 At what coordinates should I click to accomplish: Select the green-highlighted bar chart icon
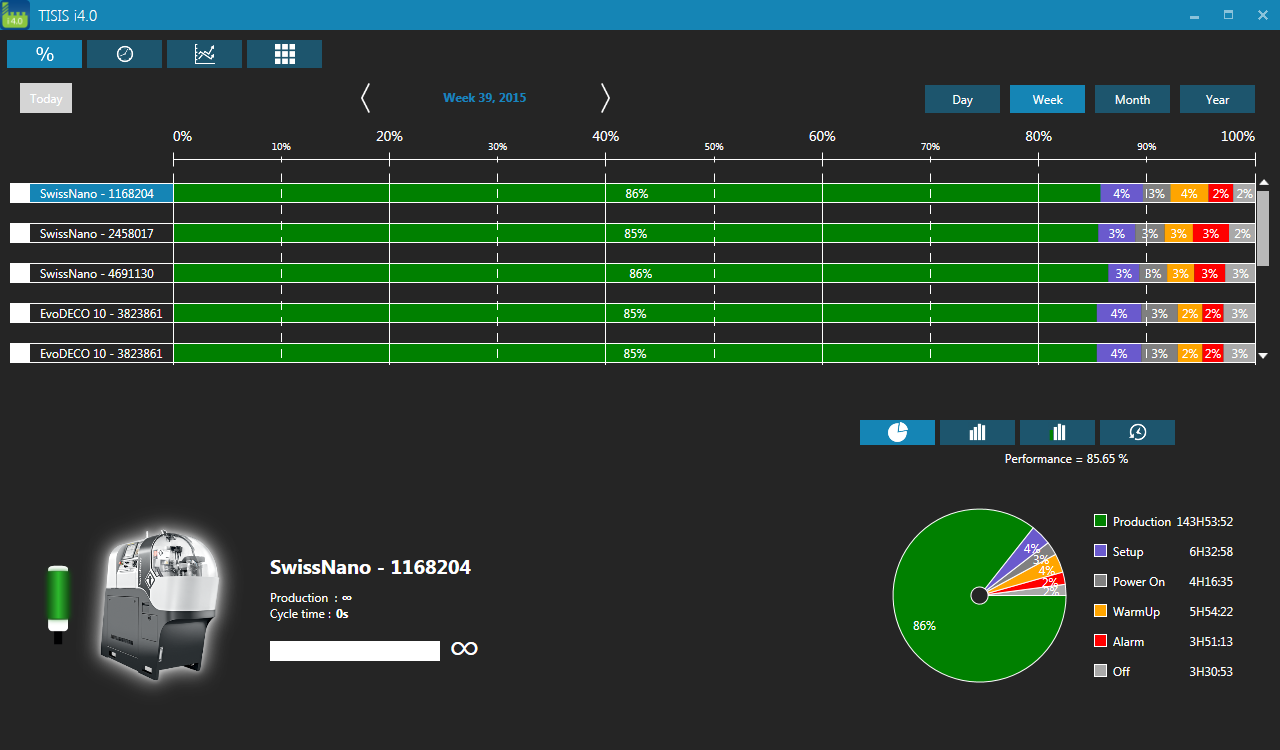(x=1057, y=432)
